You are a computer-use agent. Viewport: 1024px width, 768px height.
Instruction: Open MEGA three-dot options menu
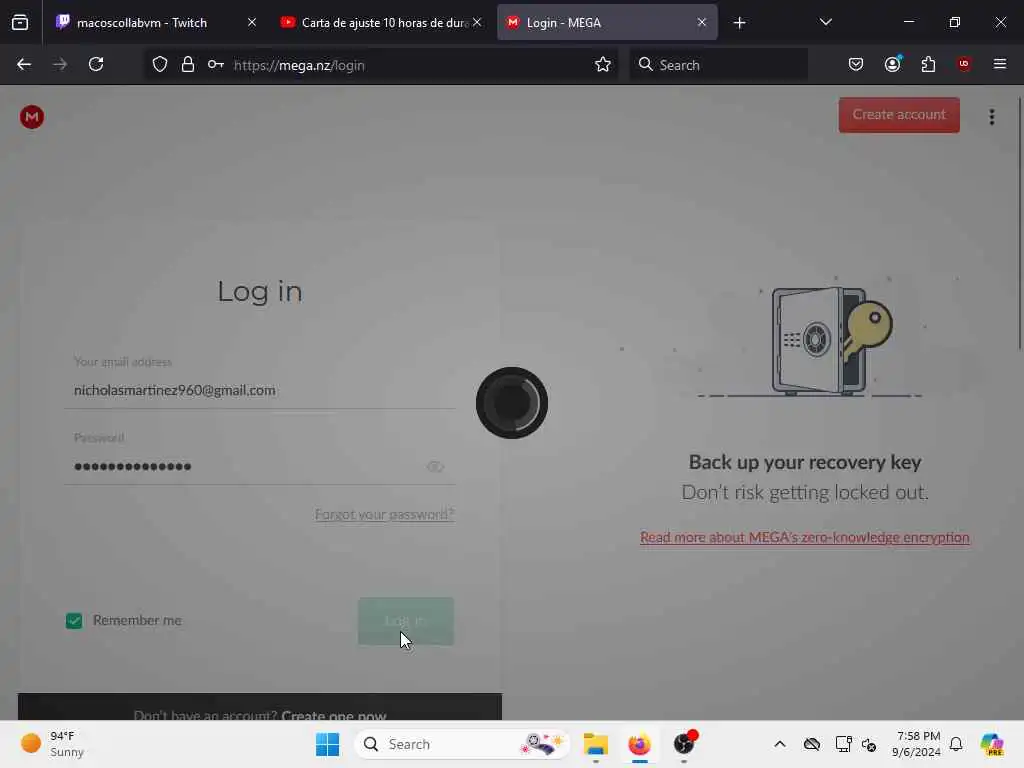992,118
